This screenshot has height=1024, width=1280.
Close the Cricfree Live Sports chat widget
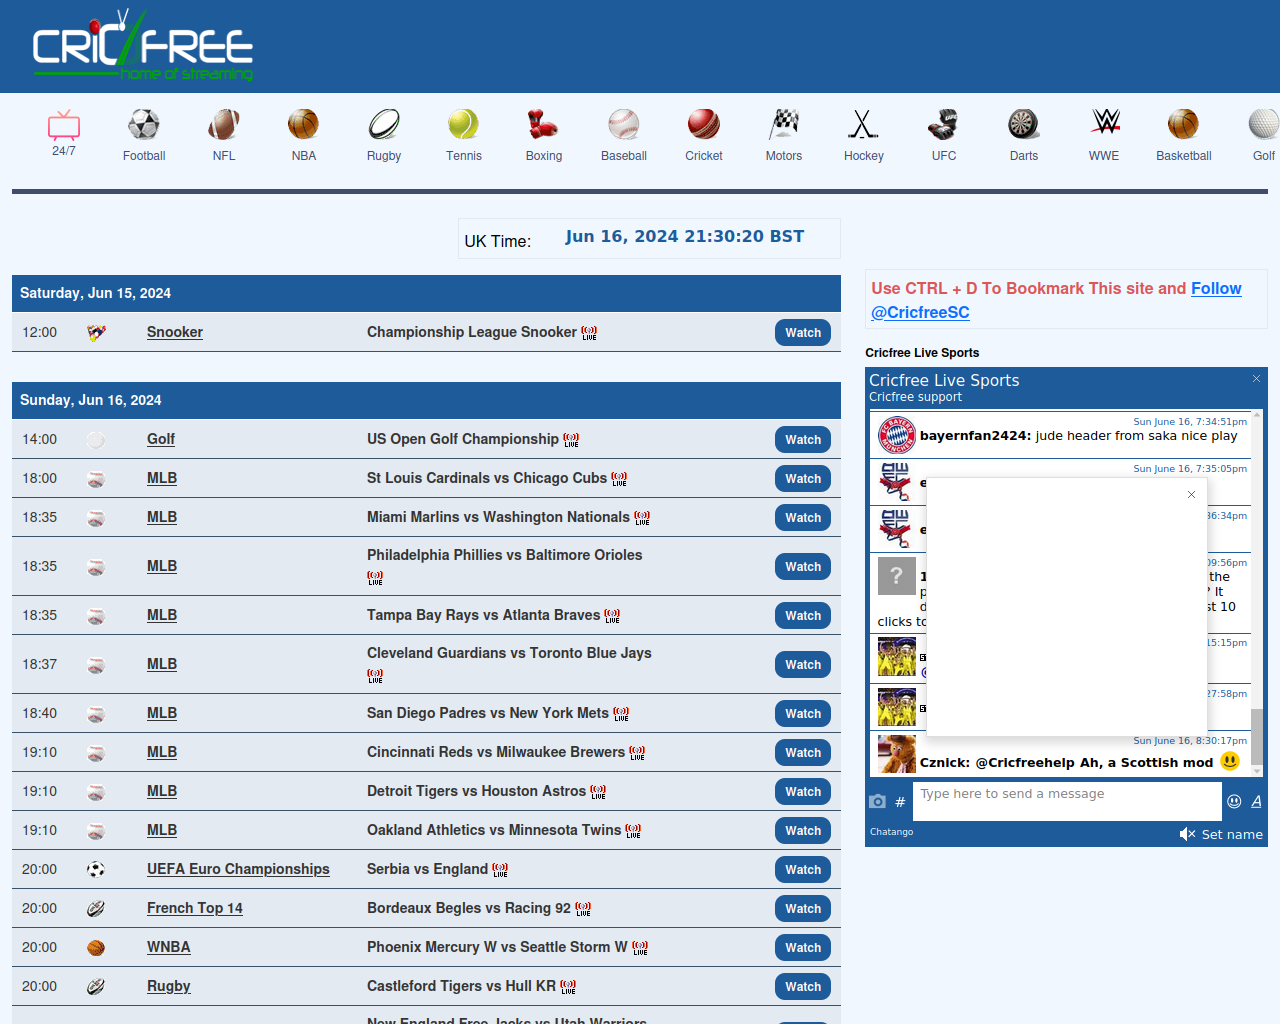coord(1257,378)
